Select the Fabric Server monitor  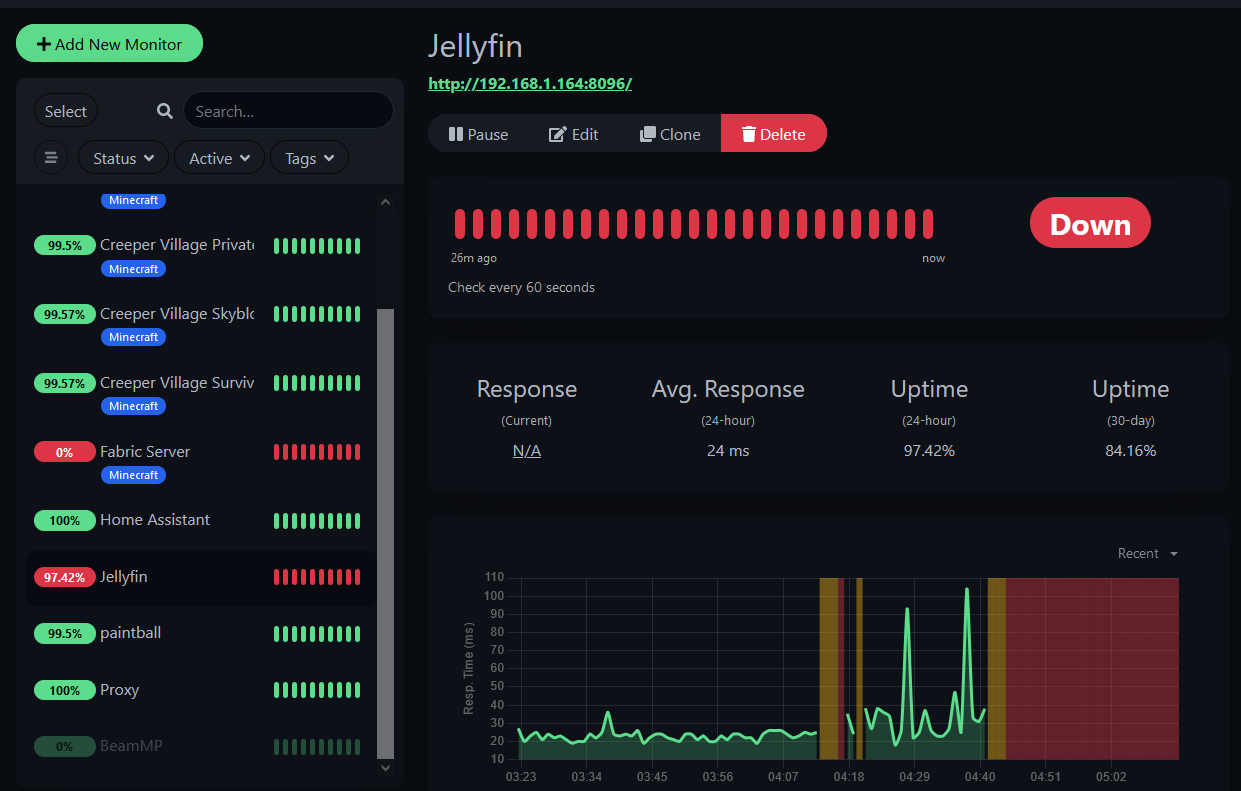145,452
